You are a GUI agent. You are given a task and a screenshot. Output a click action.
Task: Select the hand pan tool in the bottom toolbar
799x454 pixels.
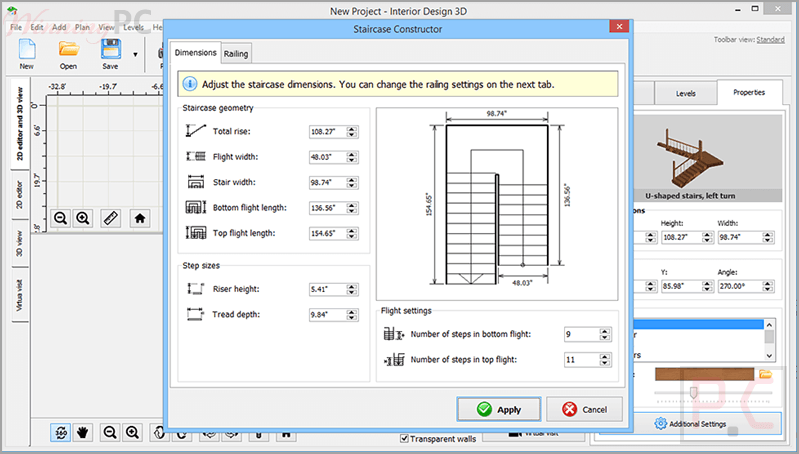pyautogui.click(x=83, y=433)
